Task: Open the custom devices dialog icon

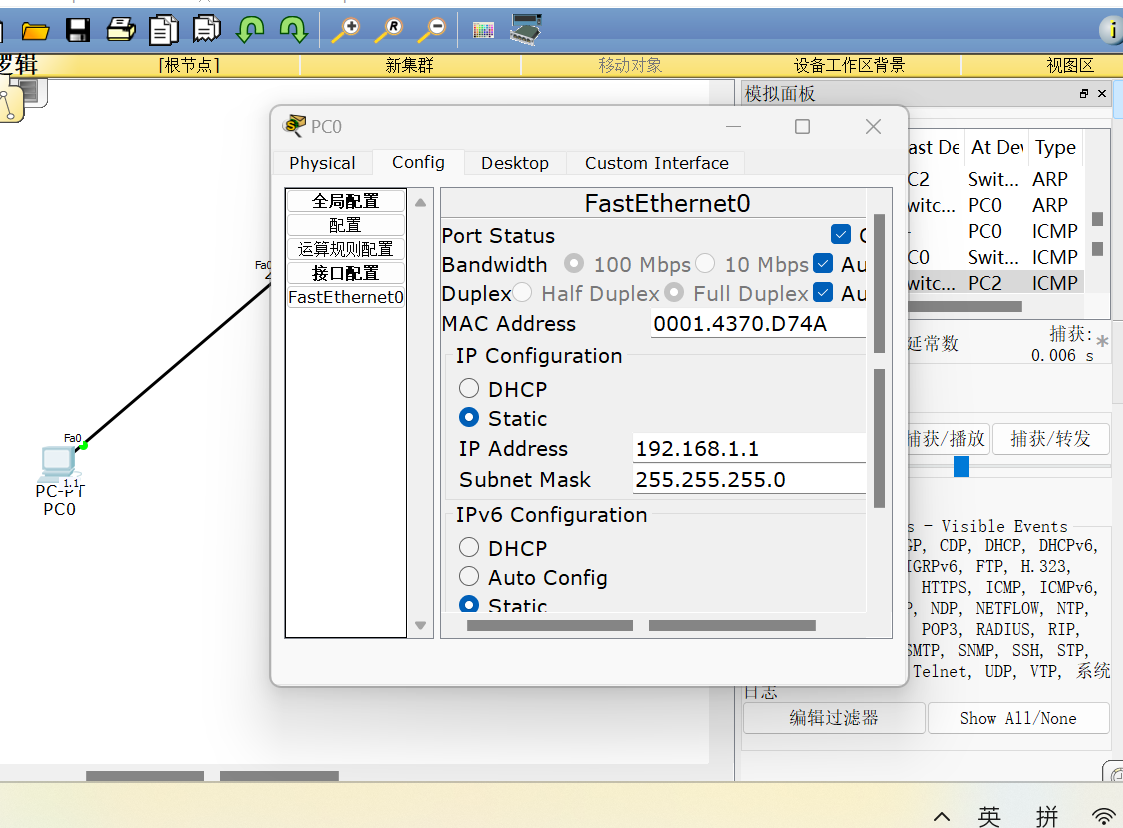Action: (x=526, y=29)
